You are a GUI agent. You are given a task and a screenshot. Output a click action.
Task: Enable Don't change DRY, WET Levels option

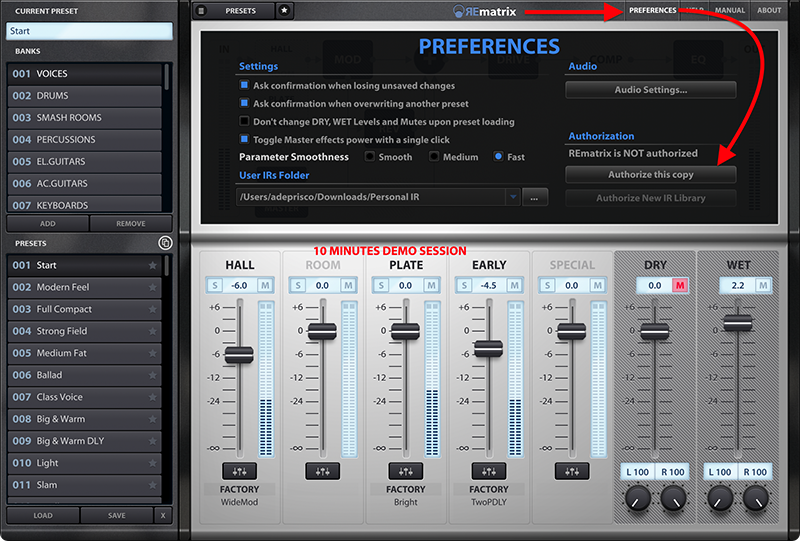click(244, 121)
